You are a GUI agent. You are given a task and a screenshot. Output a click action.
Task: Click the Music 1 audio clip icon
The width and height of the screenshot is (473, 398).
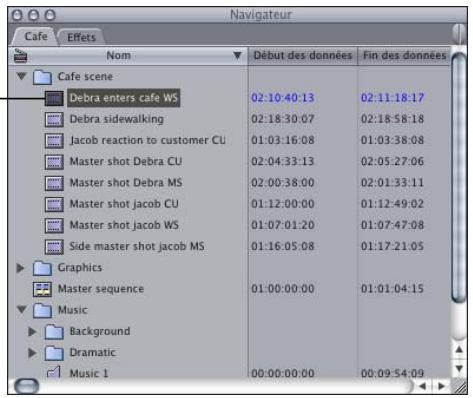click(54, 372)
